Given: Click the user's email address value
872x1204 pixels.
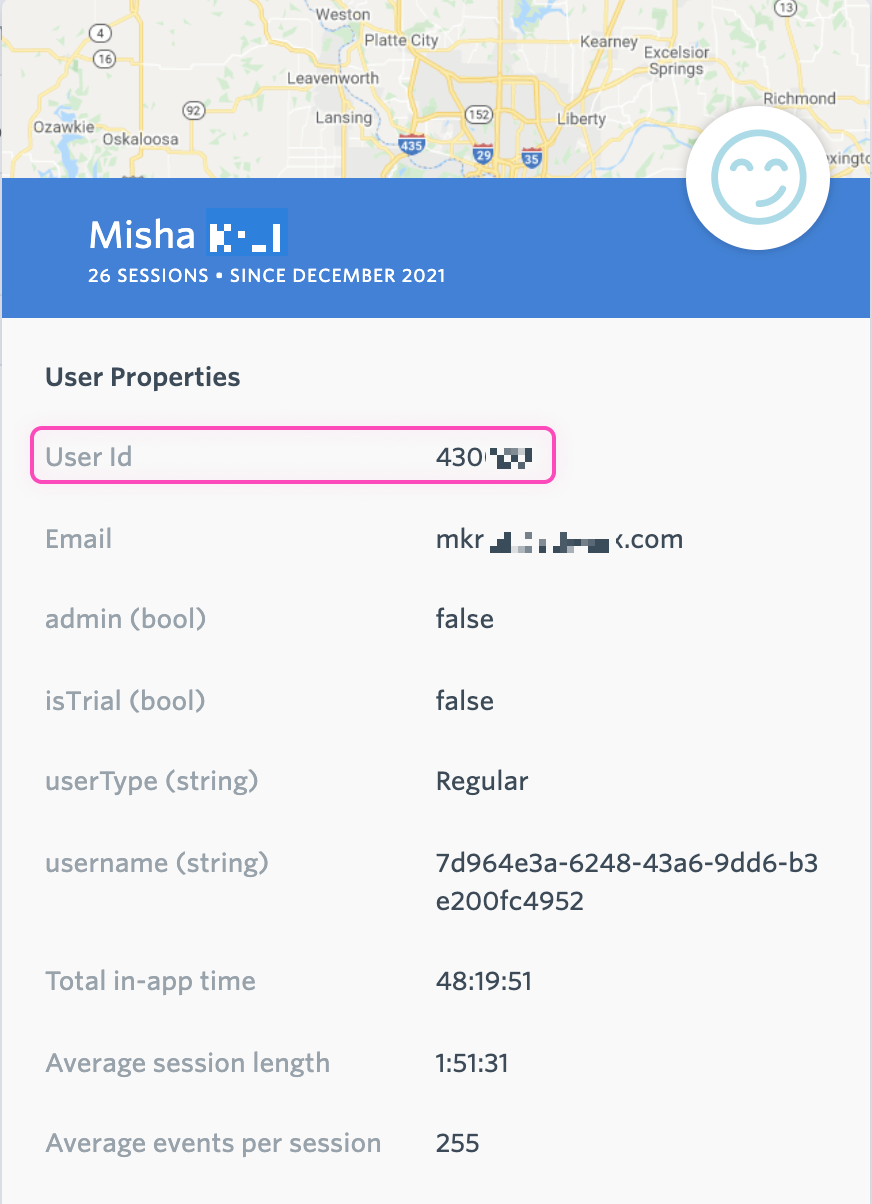Looking at the screenshot, I should (x=558, y=539).
